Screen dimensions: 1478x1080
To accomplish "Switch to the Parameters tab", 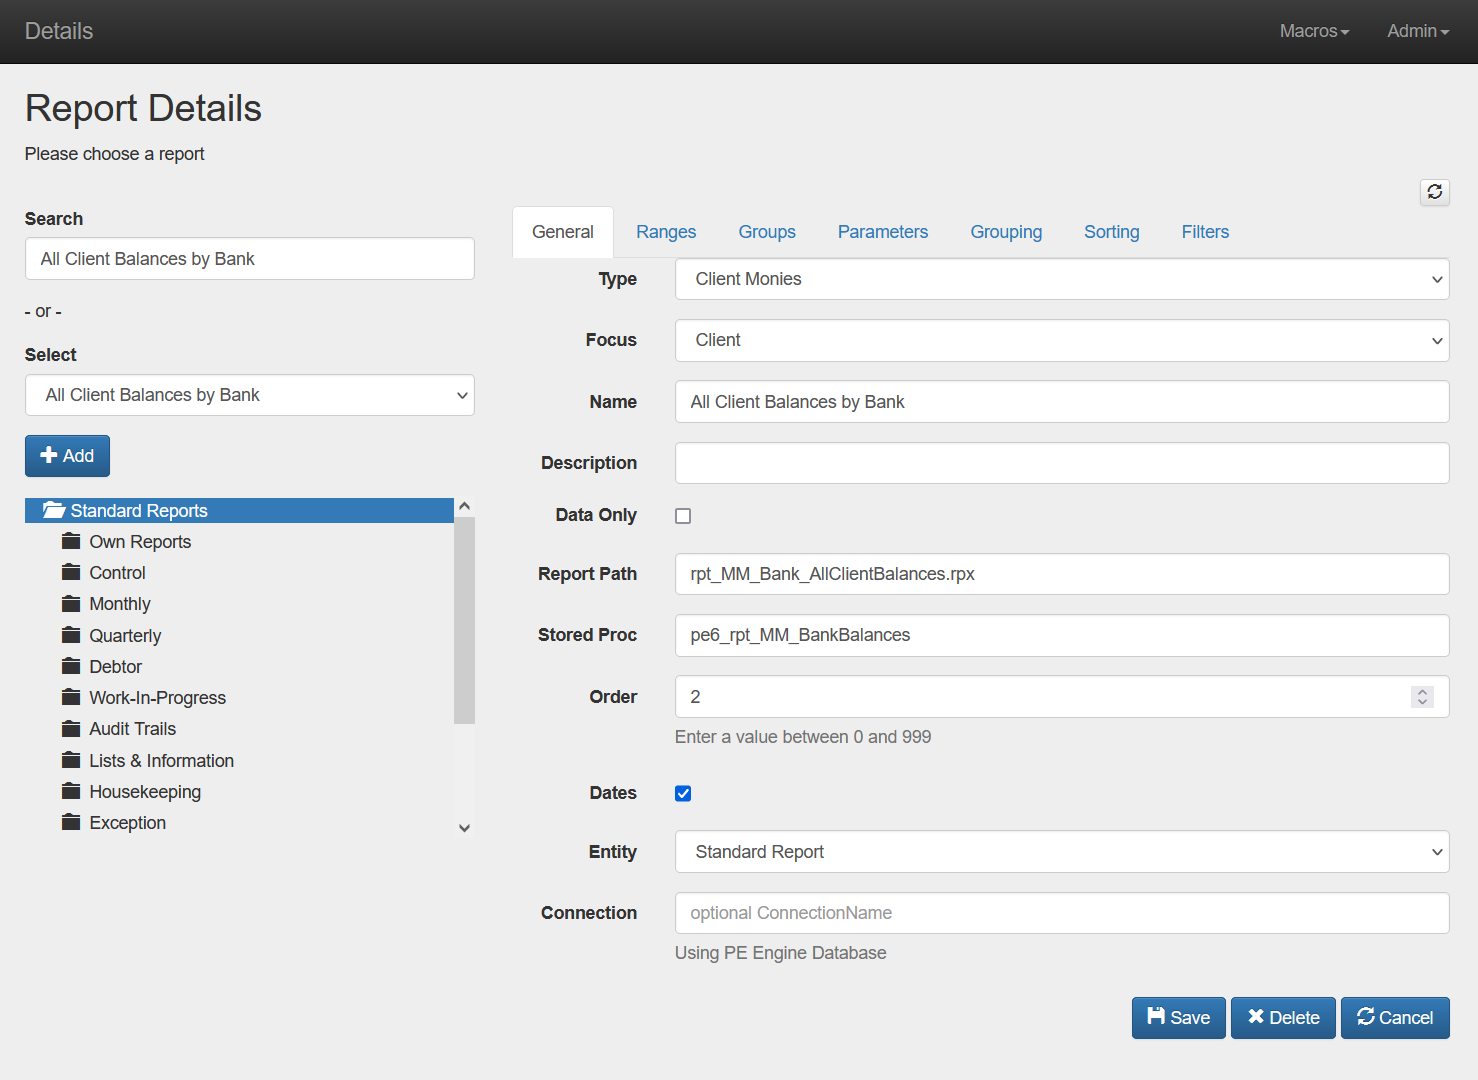I will pos(883,232).
